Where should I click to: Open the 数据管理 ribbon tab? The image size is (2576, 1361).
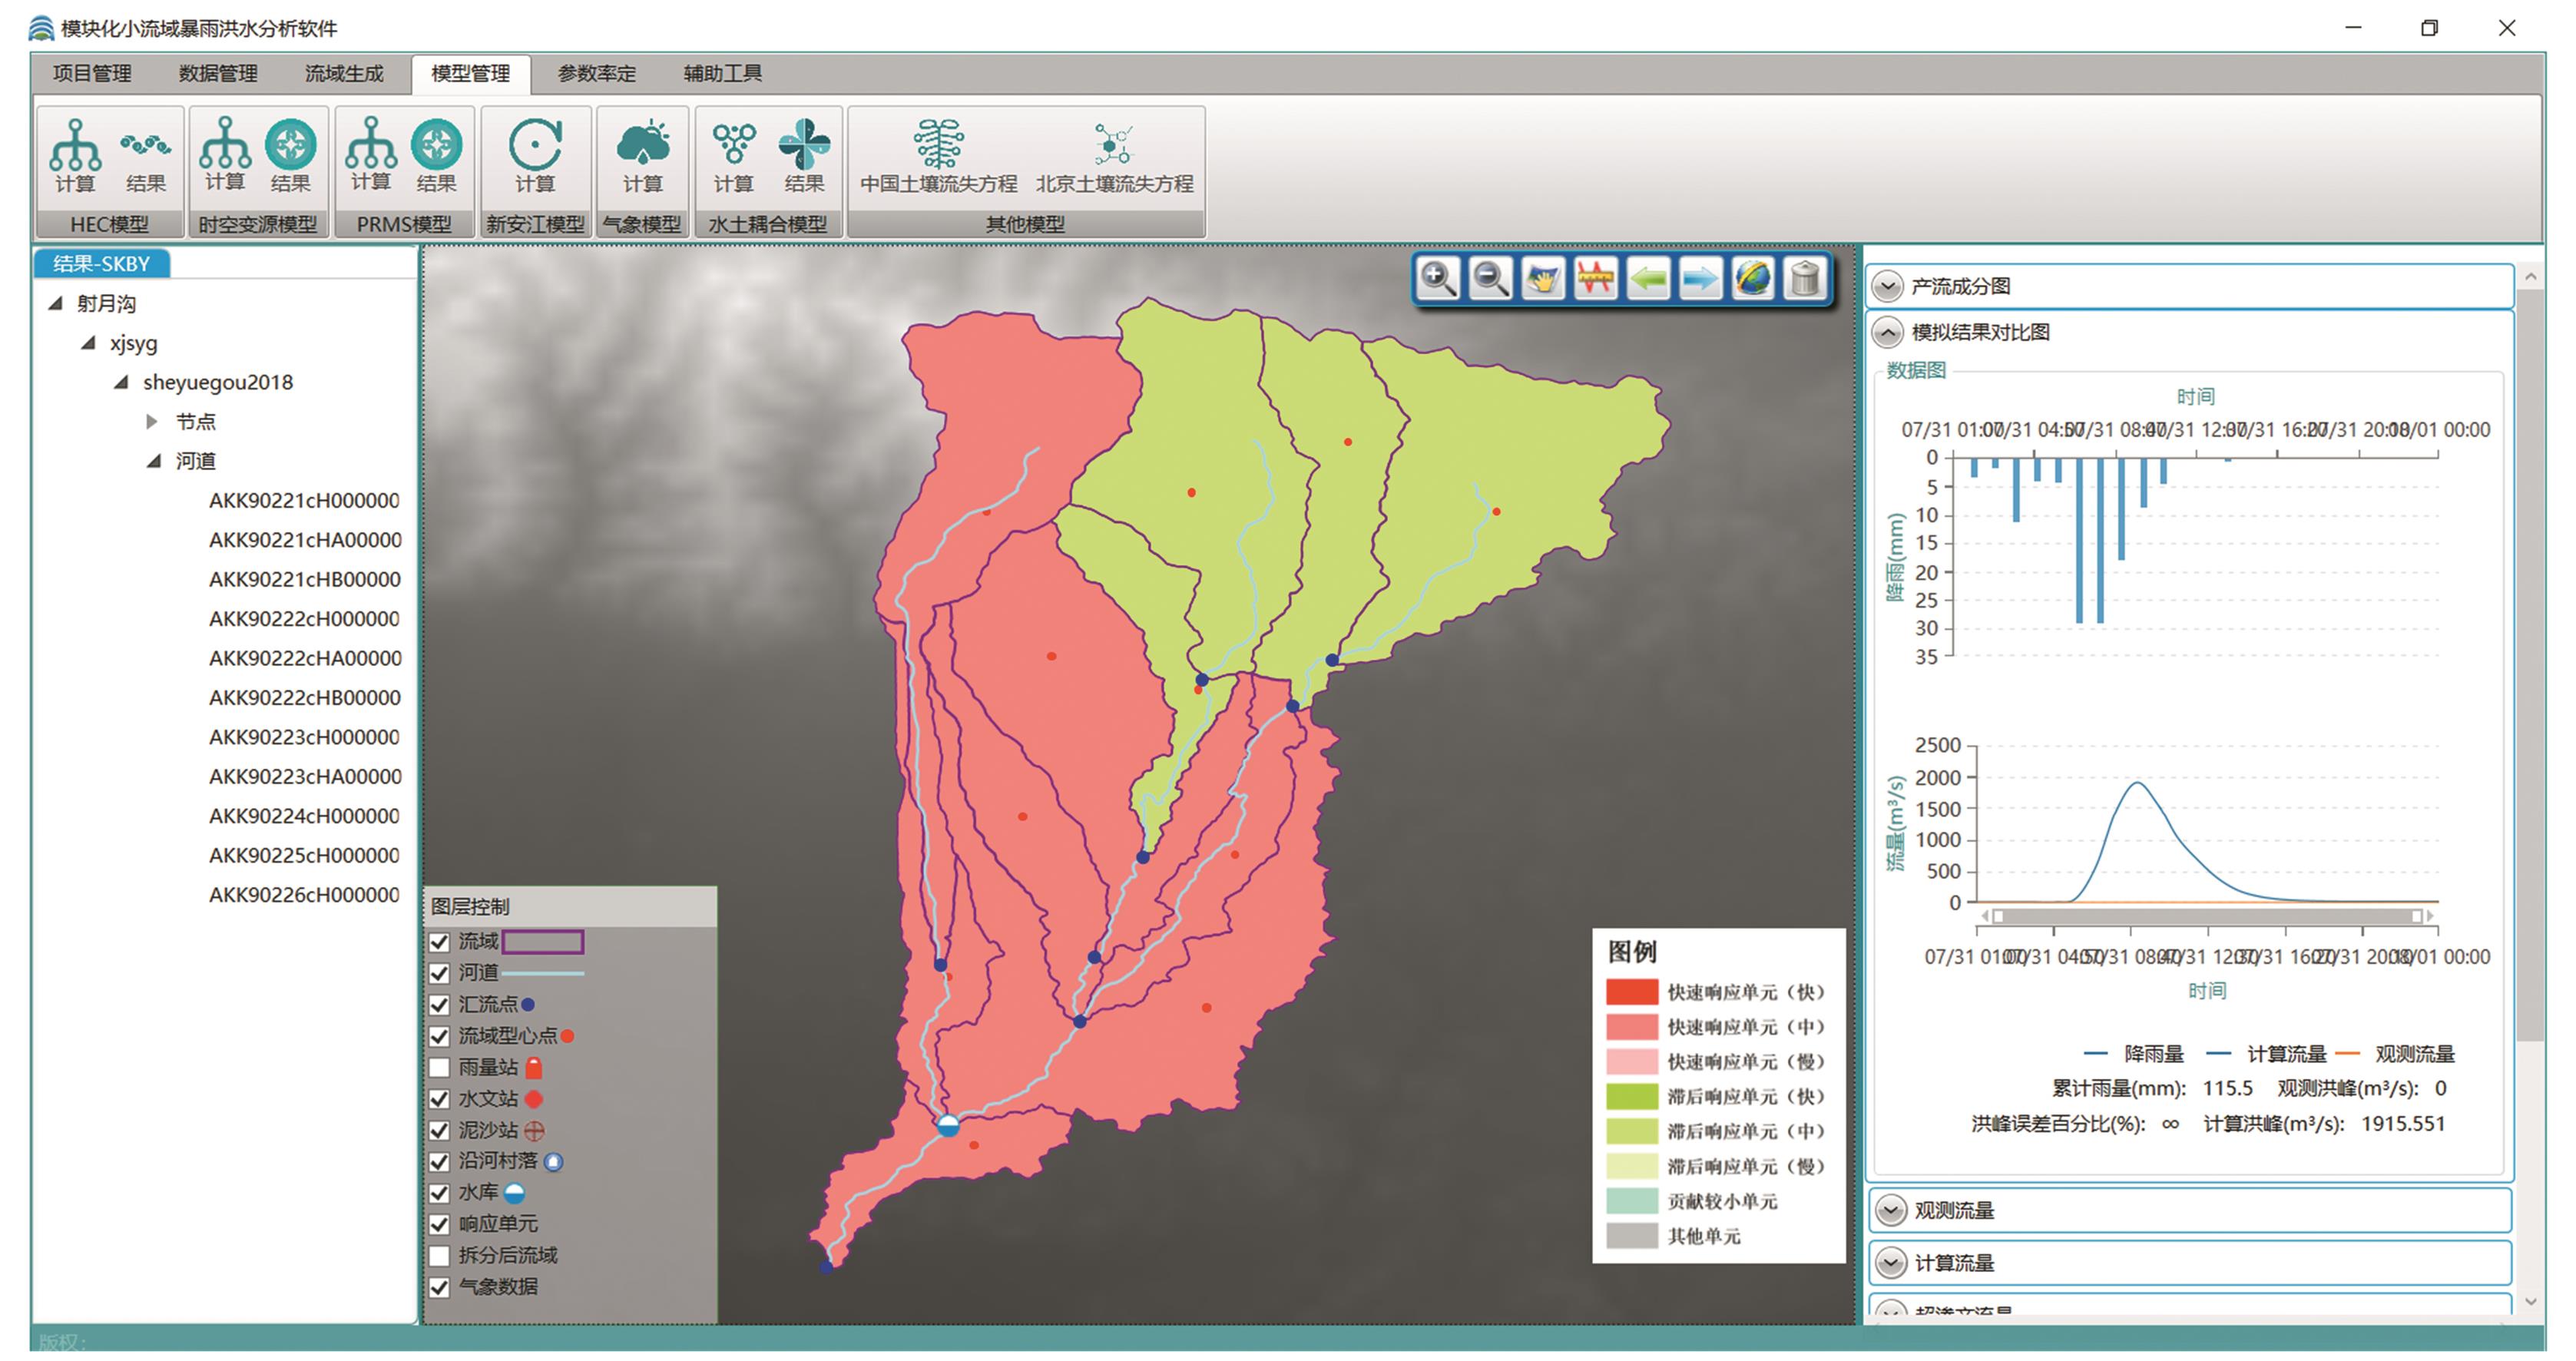click(x=218, y=73)
